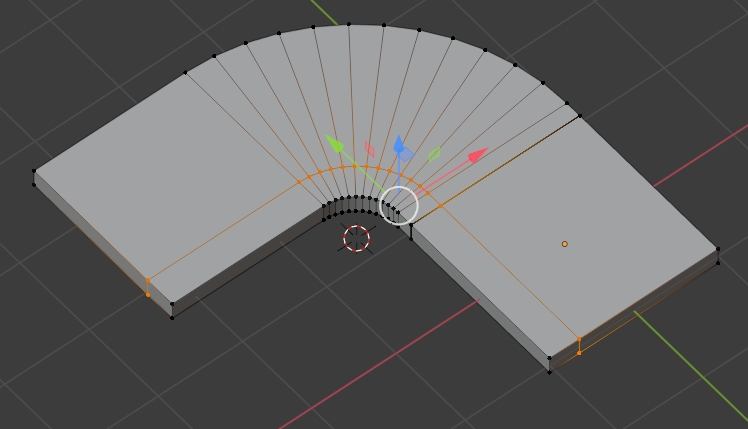748x429 pixels.
Task: Click the blue Z-axis move gizmo arrow
Action: 399,145
